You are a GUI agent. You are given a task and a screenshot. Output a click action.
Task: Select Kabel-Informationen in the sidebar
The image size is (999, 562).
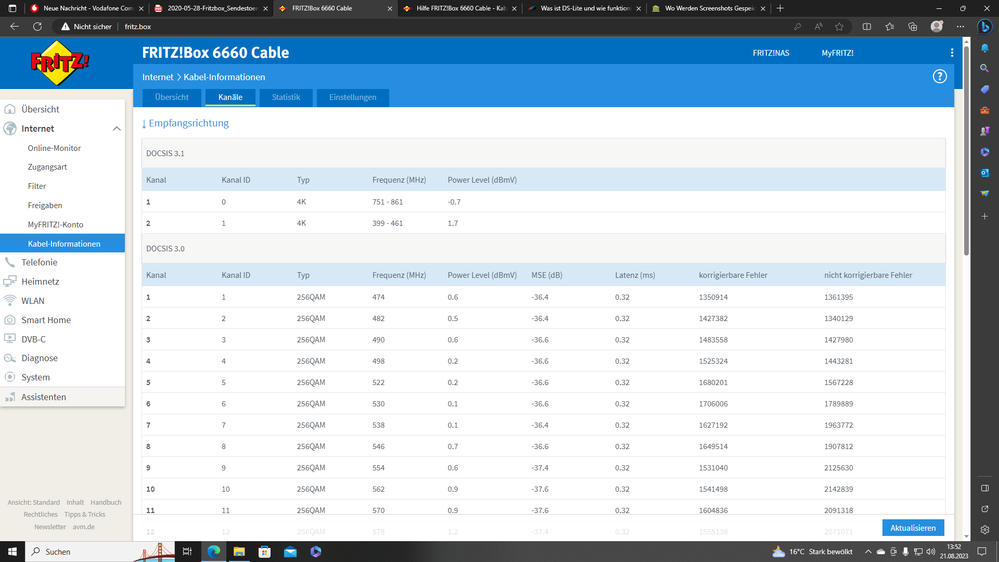62,243
